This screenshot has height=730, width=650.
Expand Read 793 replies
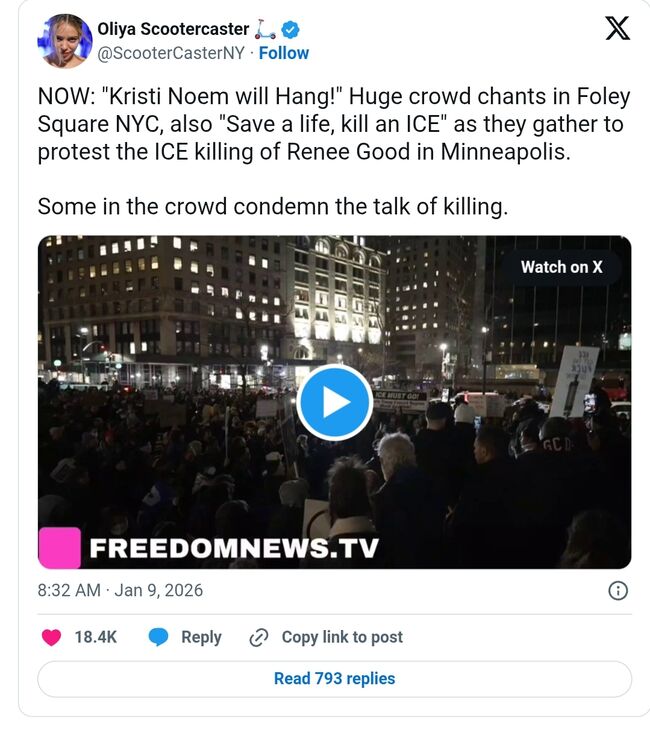334,679
